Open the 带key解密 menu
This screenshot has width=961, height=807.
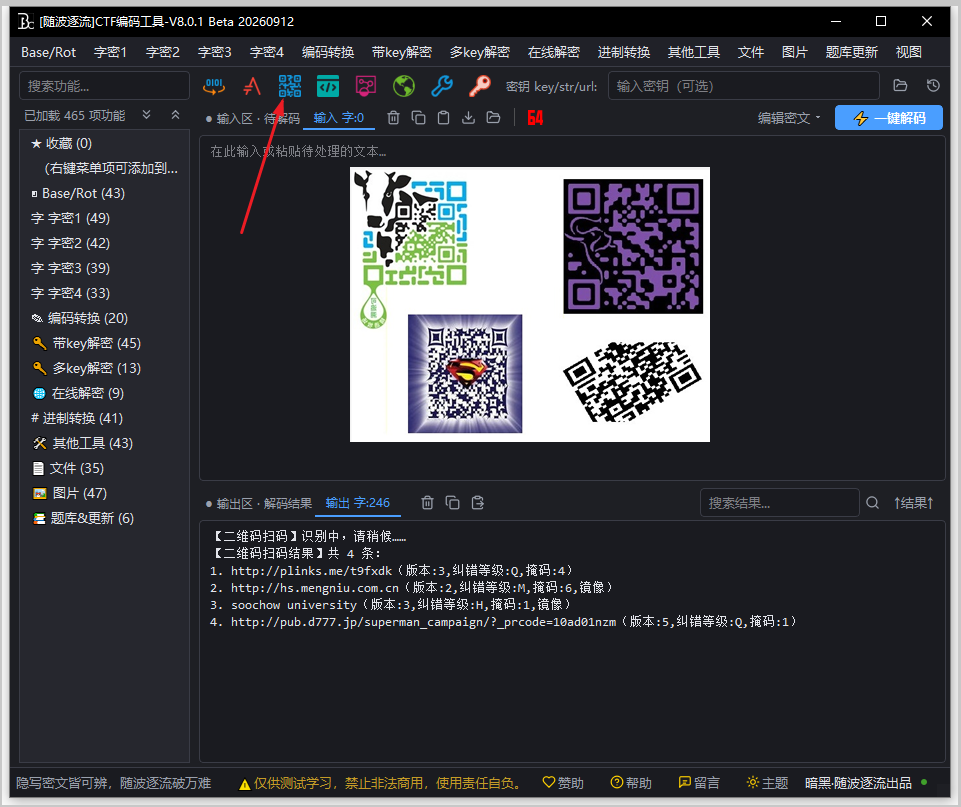coord(401,52)
